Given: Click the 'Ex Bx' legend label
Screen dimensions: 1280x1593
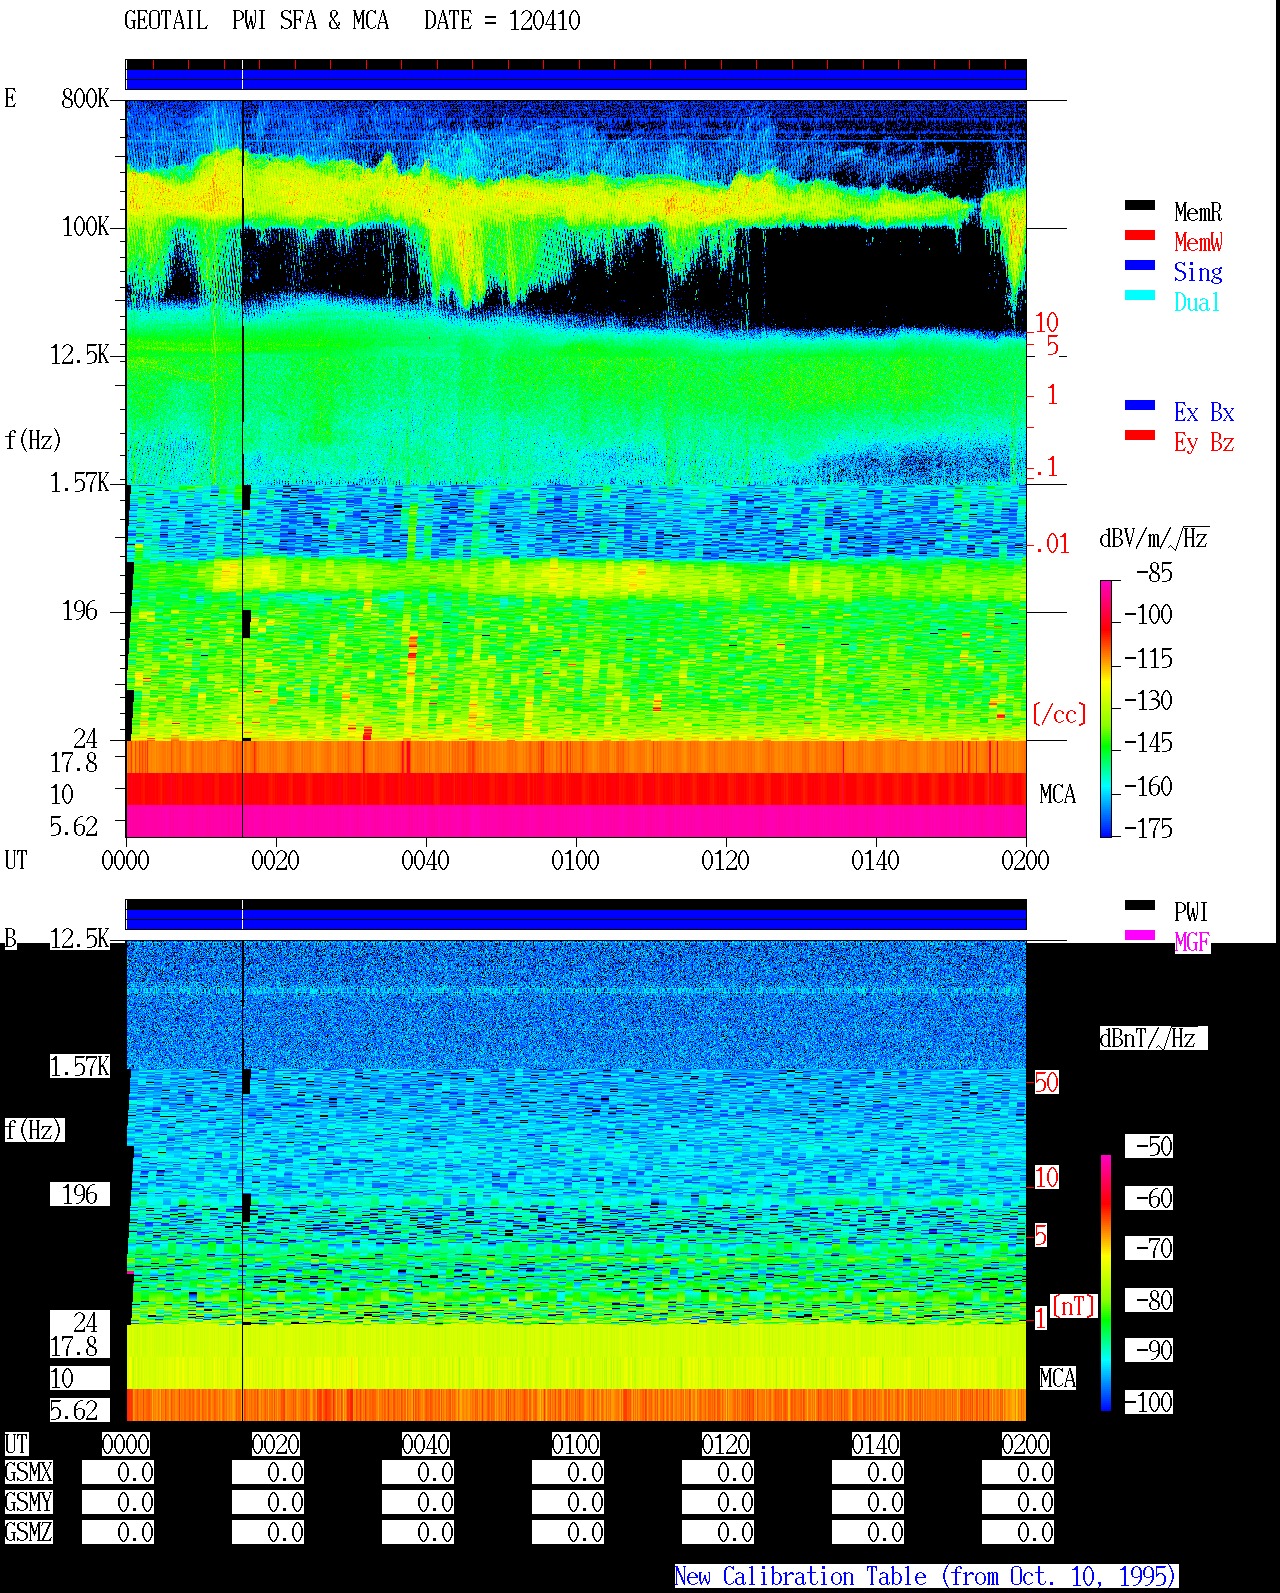Looking at the screenshot, I should click(1204, 412).
